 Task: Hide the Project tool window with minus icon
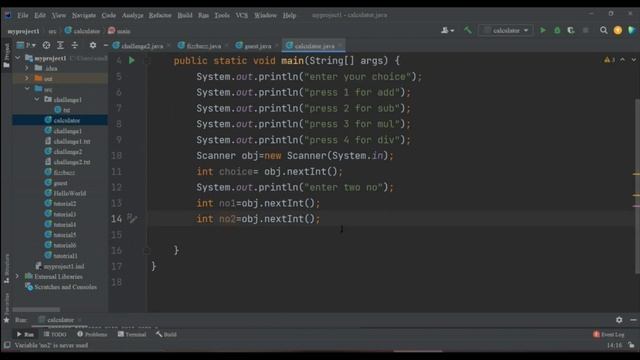(106, 45)
